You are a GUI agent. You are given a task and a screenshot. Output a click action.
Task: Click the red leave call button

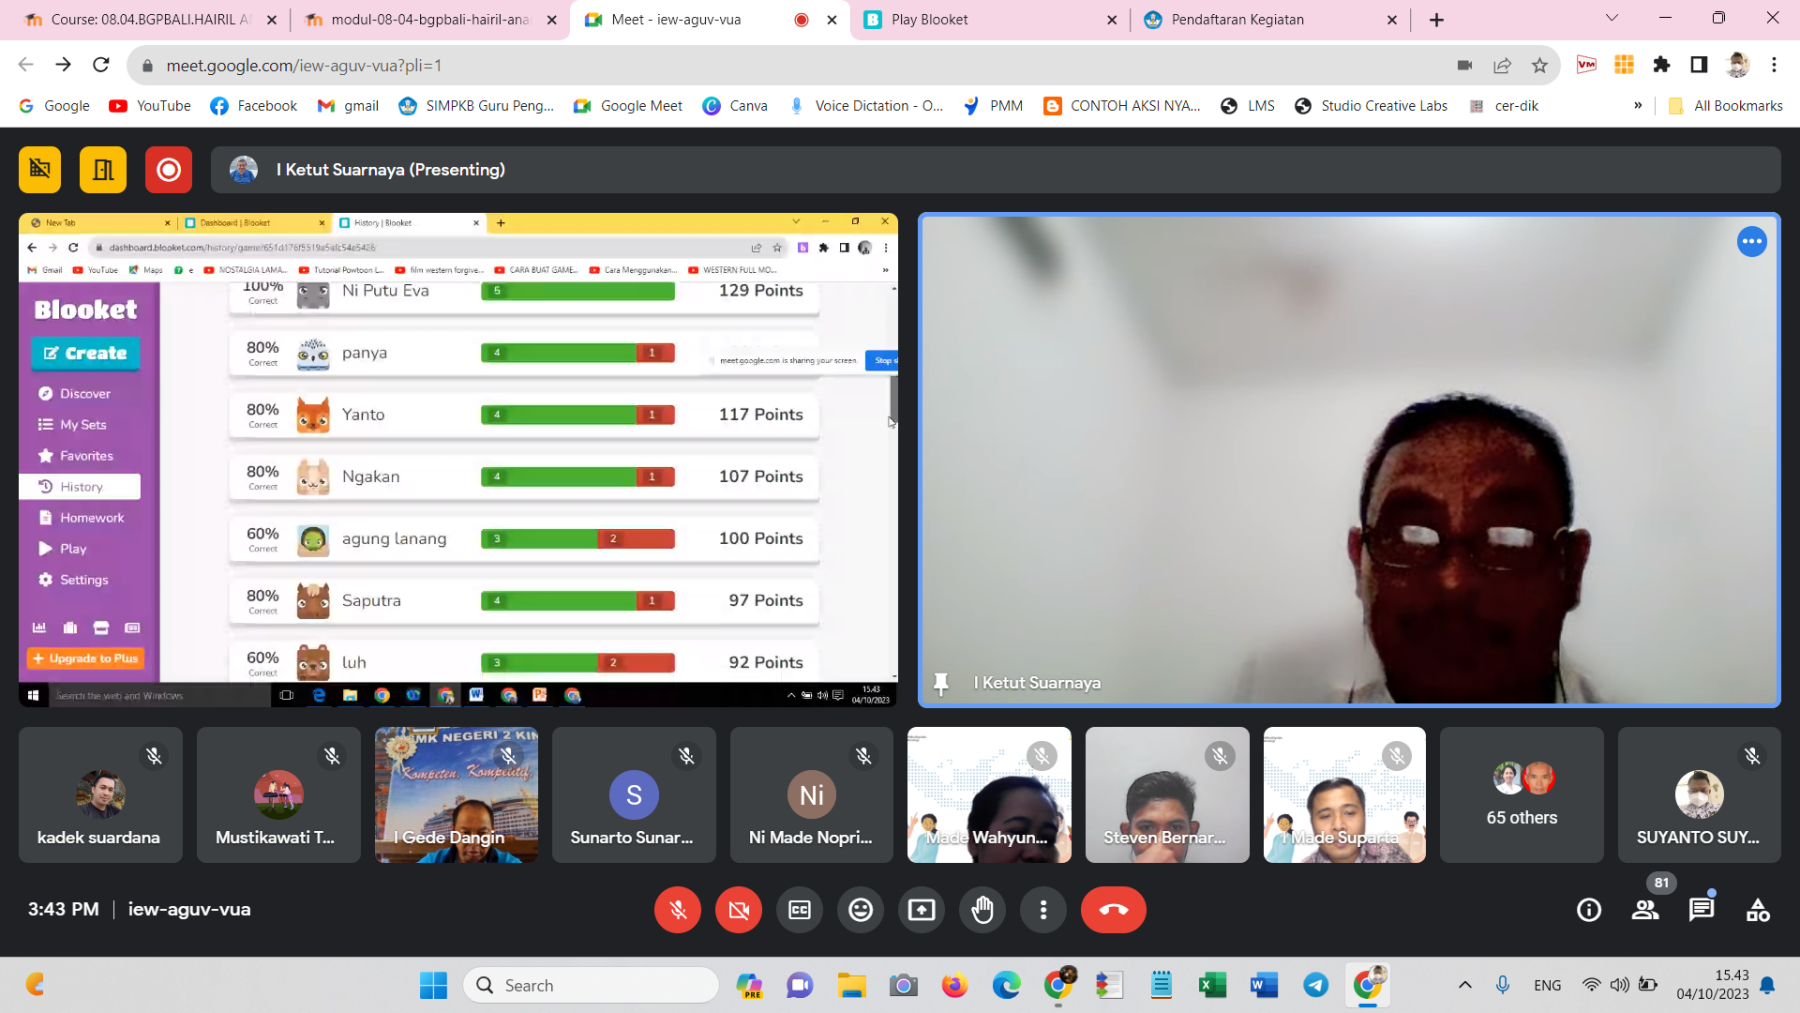pos(1113,909)
